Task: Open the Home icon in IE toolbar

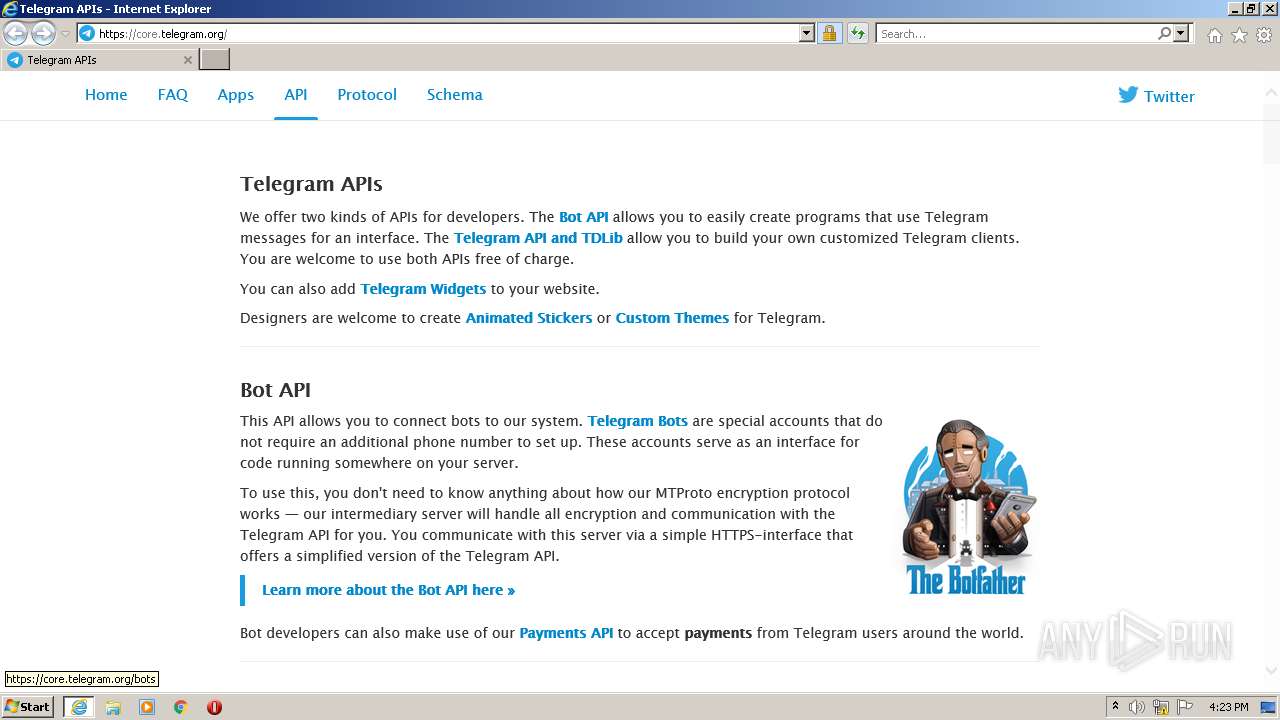Action: 1214,35
